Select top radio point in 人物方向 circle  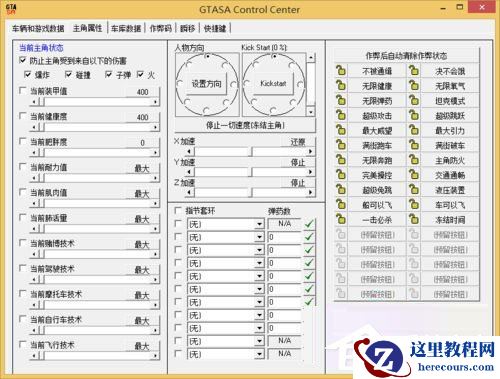coord(207,56)
